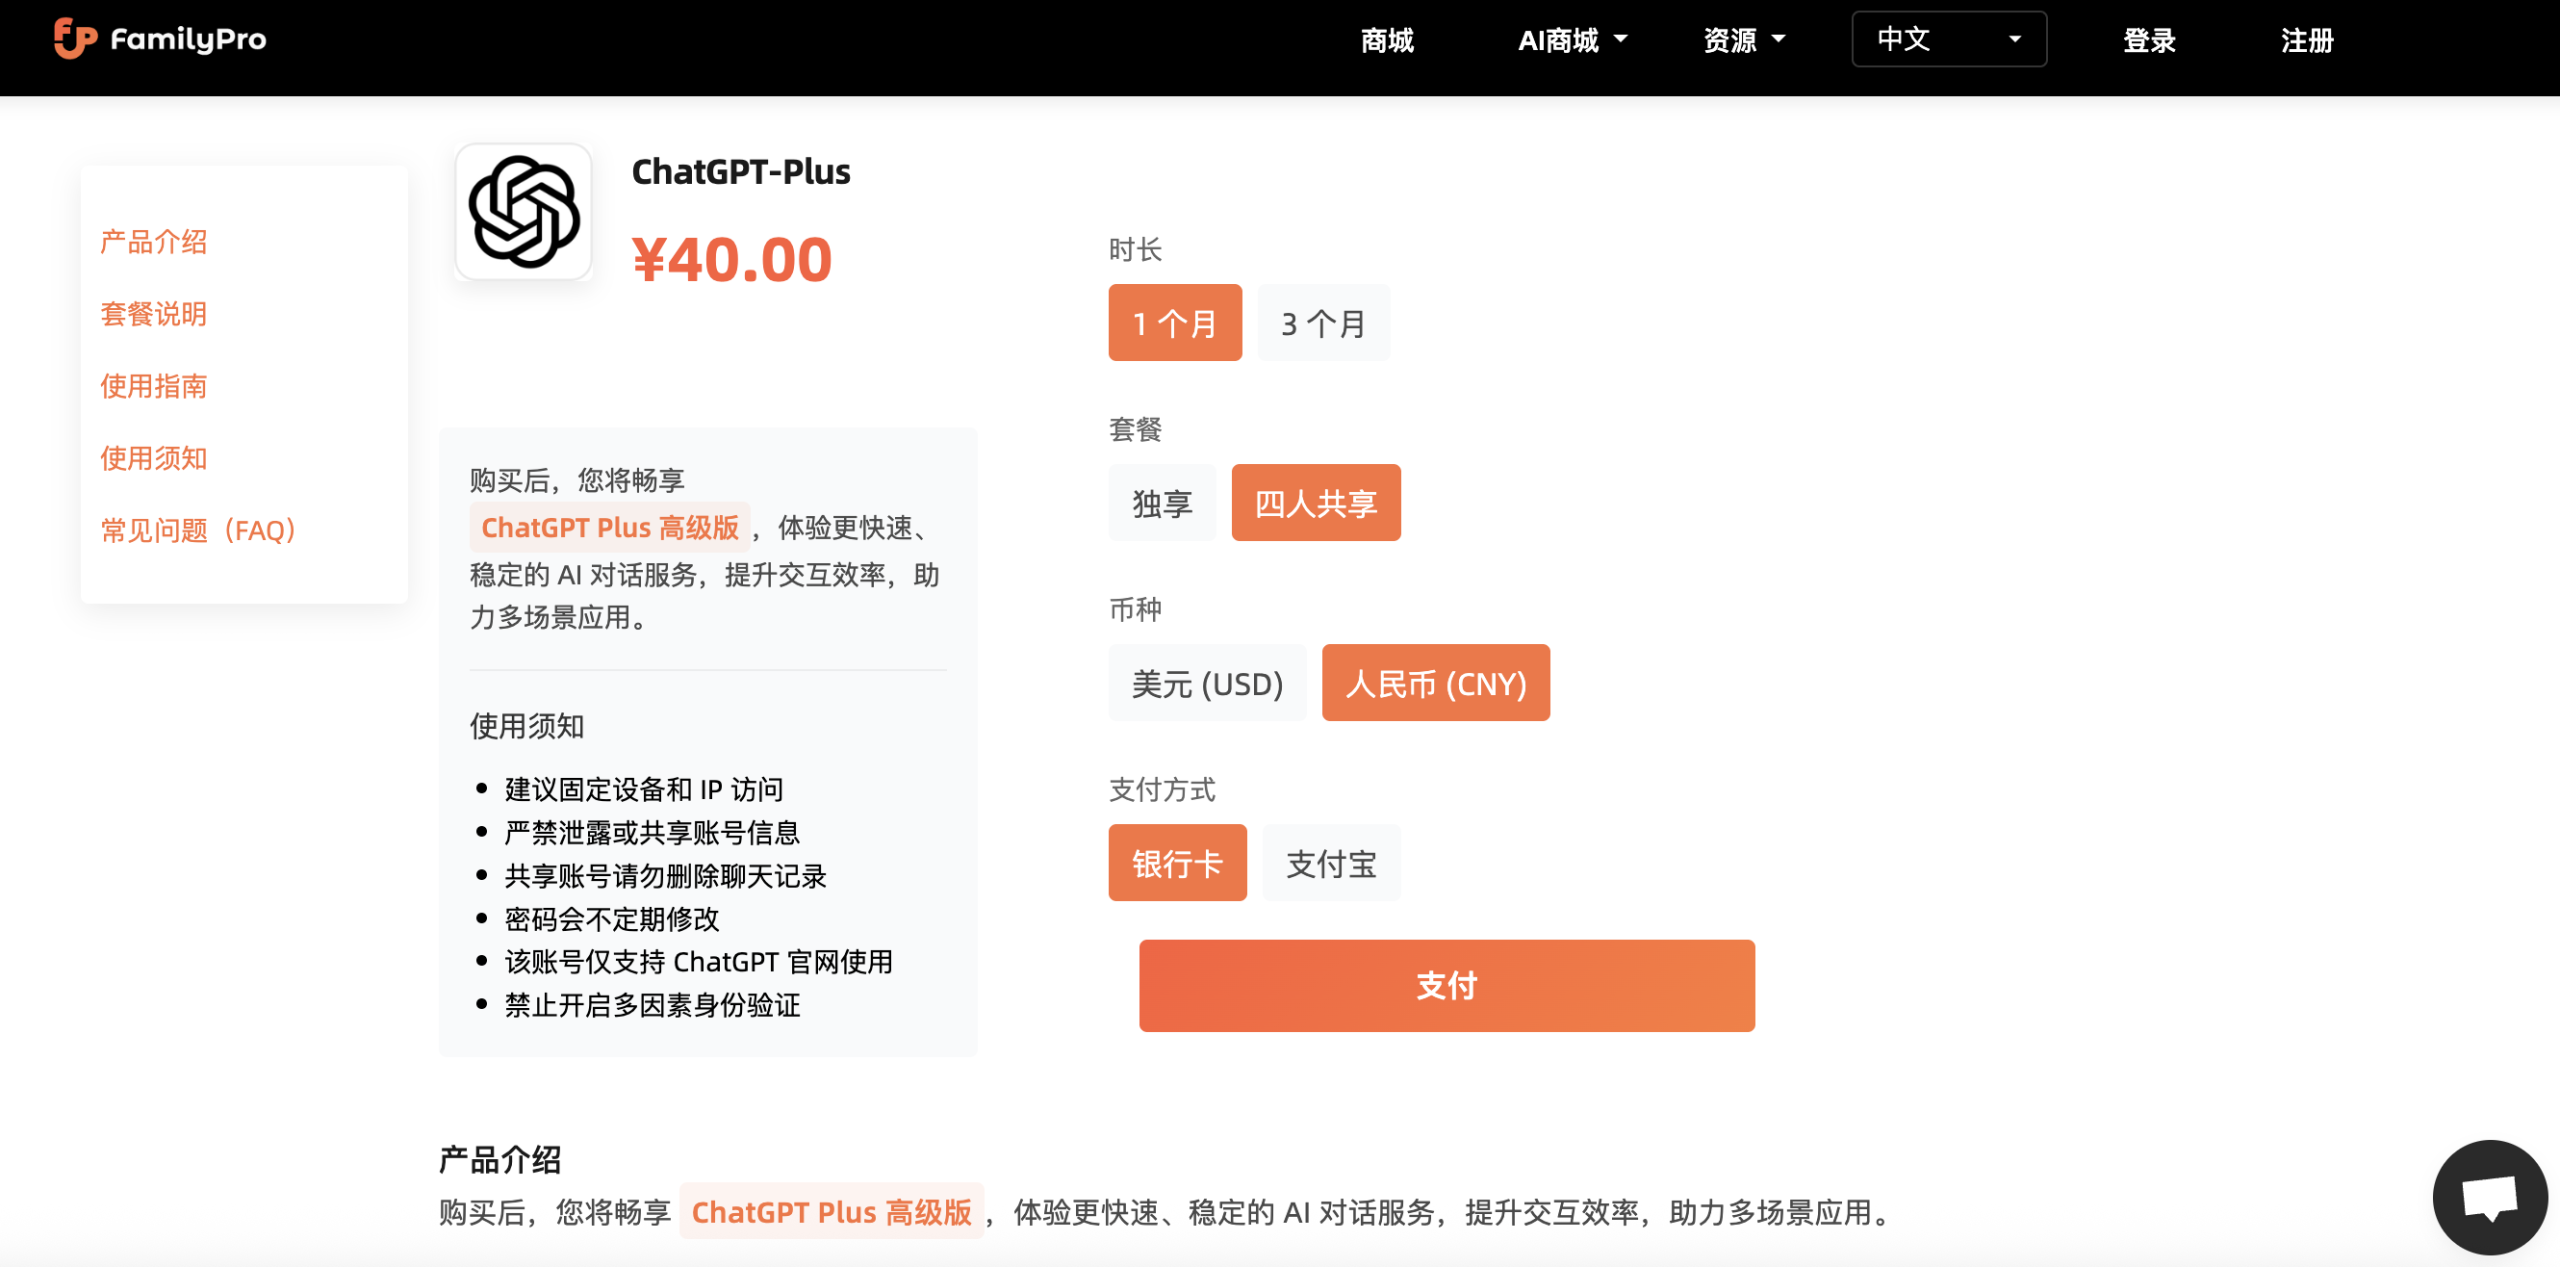Select the 3 个月 duration option
This screenshot has height=1267, width=2560.
pos(1324,323)
